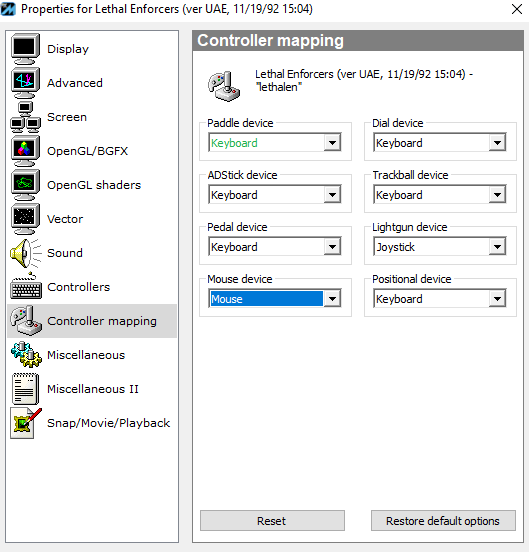Expand the ADStick device dropdown arrow
The image size is (529, 552).
tap(332, 195)
